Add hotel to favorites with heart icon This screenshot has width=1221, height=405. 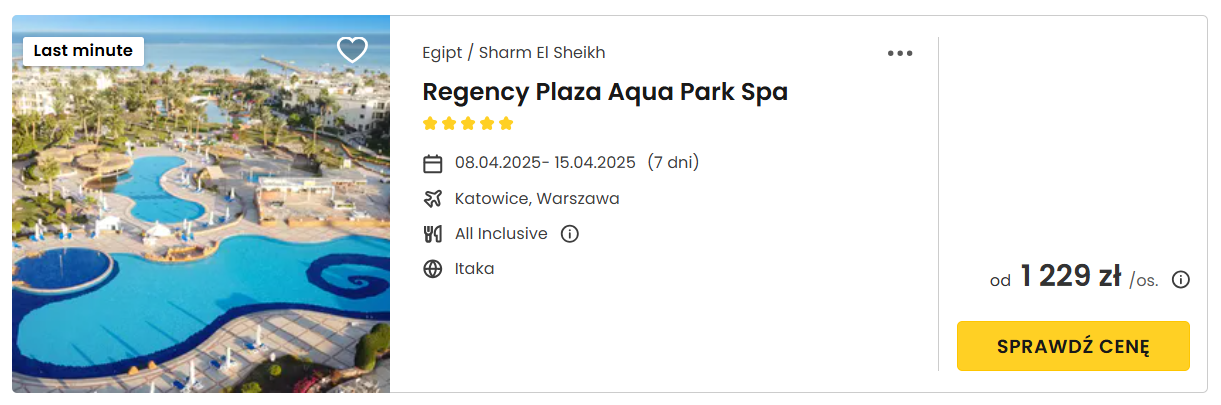[x=352, y=50]
